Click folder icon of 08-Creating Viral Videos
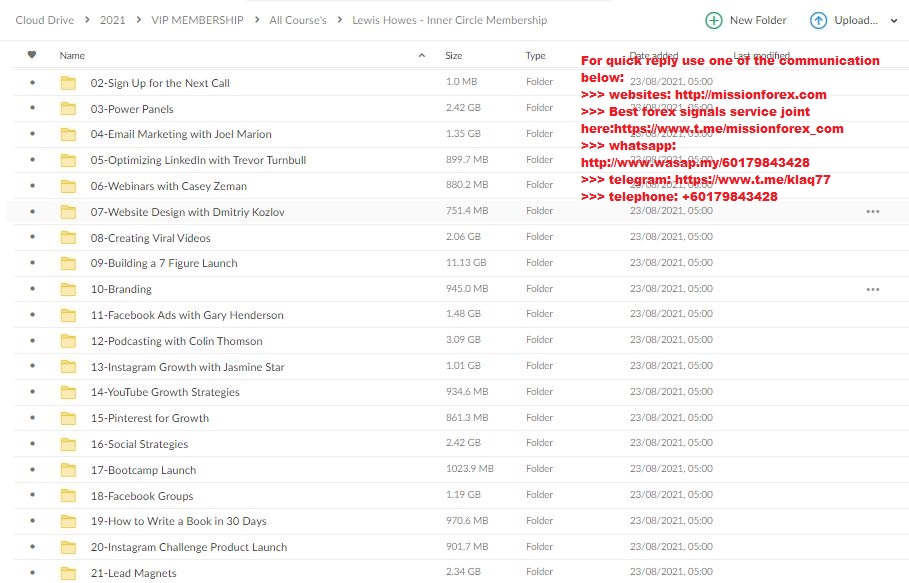This screenshot has height=583, width=909. 68,238
